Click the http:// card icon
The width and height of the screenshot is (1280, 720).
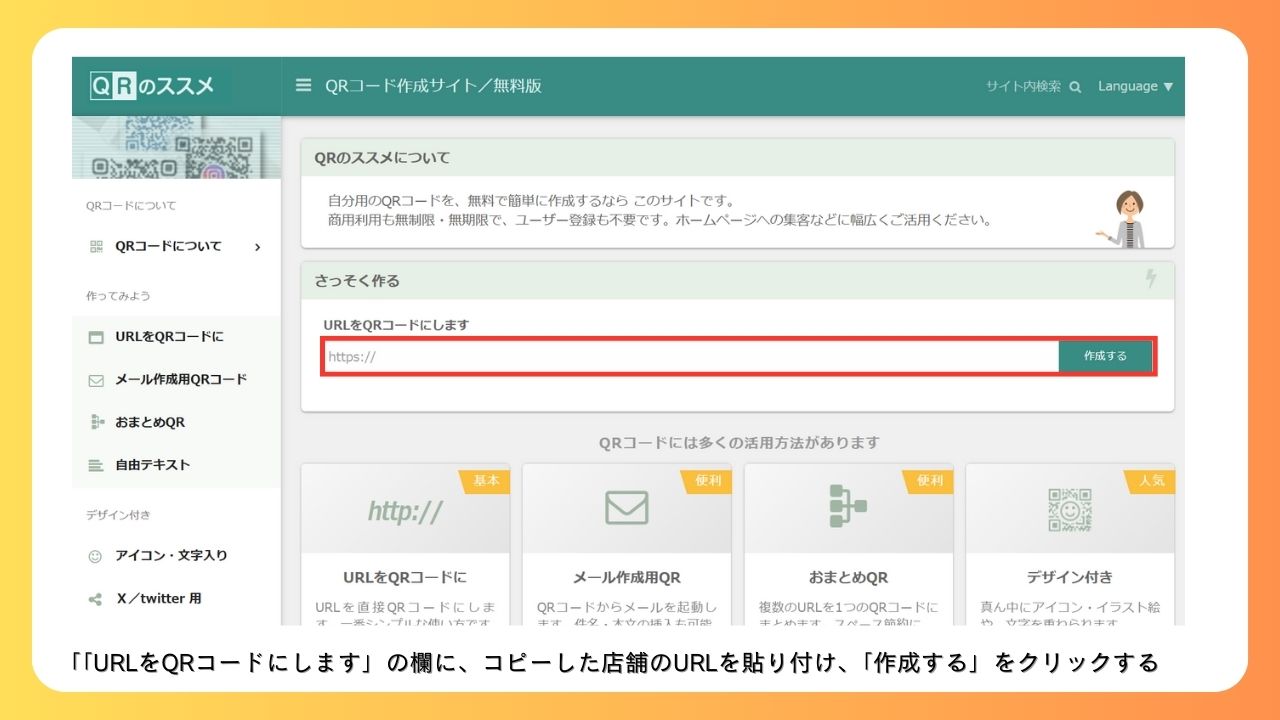pyautogui.click(x=405, y=511)
